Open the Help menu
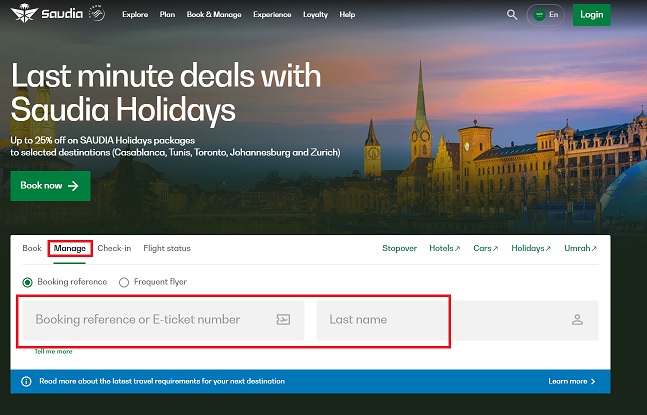This screenshot has width=647, height=415. point(347,14)
